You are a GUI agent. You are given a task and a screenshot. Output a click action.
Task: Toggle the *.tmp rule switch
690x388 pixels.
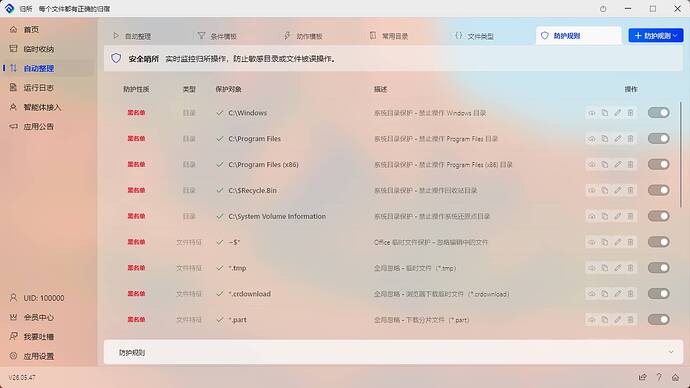(x=659, y=268)
